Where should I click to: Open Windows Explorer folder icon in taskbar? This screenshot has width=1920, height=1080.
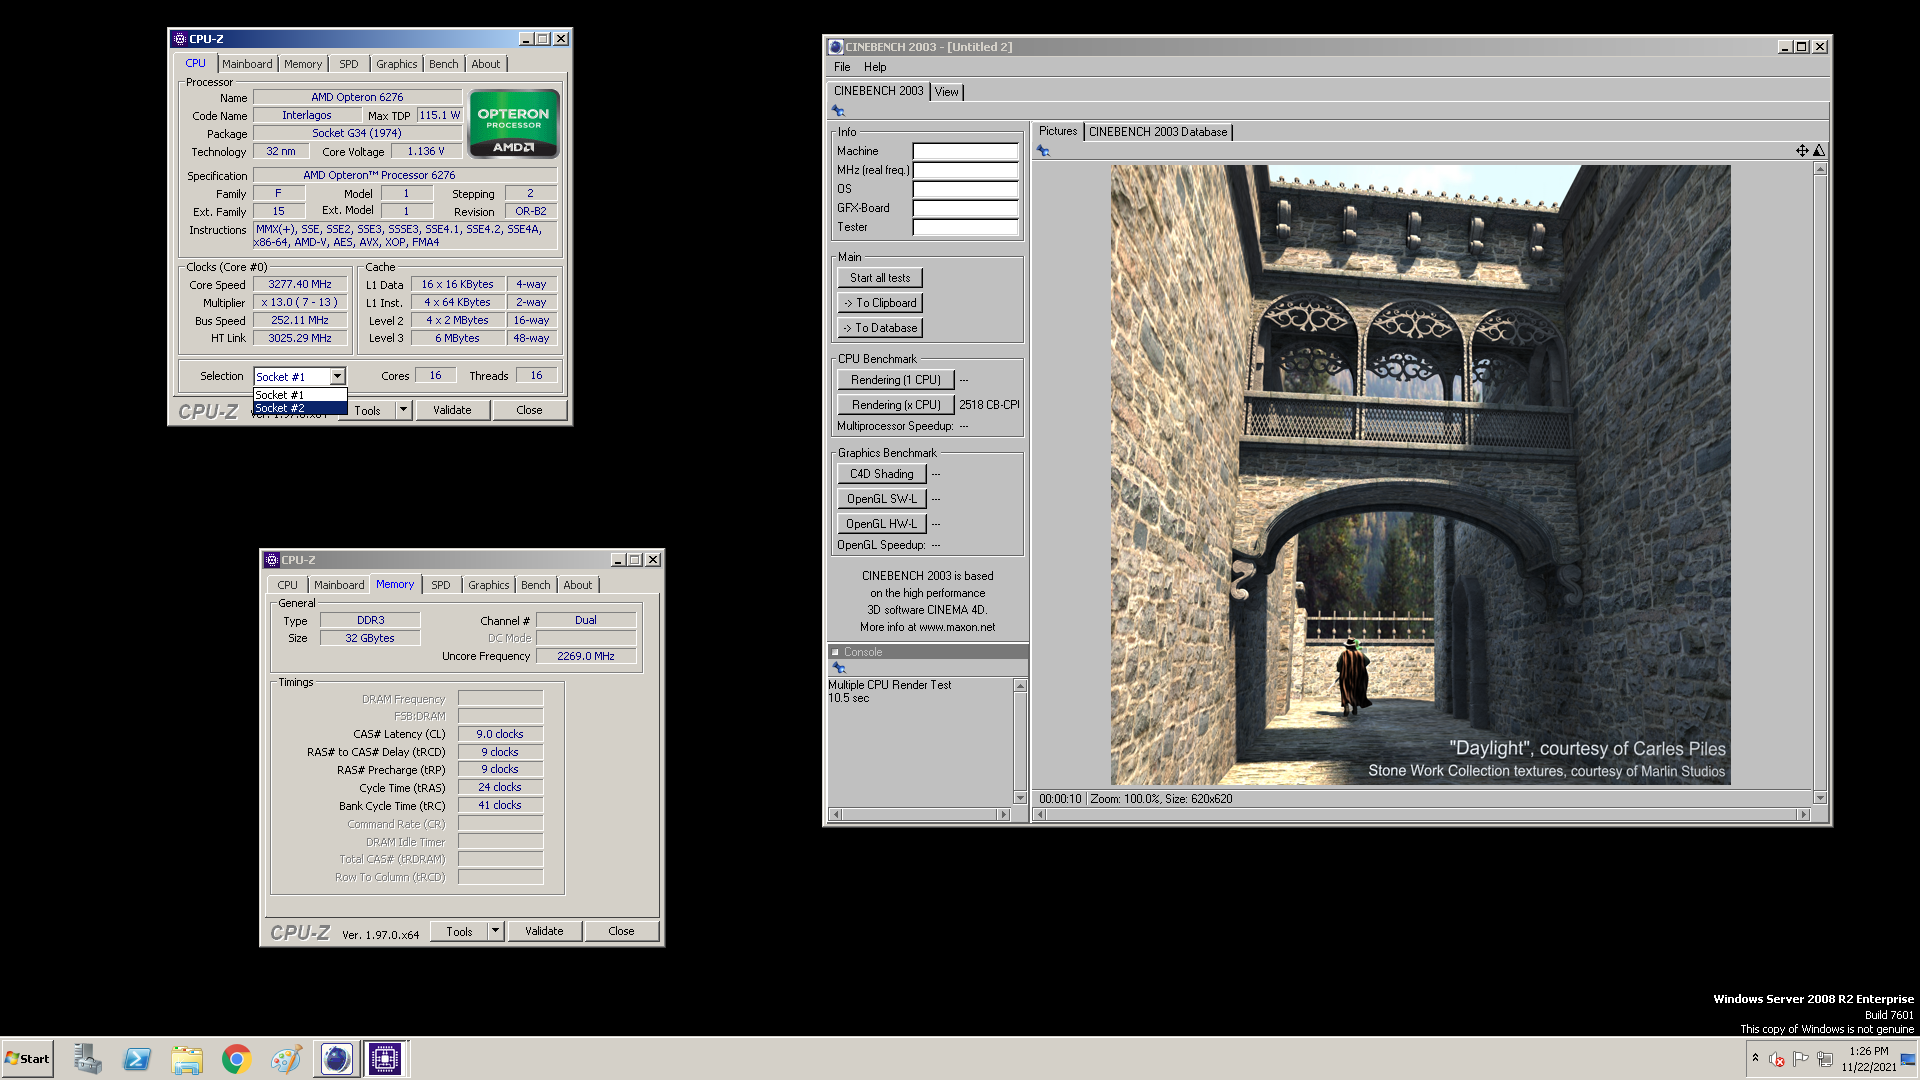point(187,1059)
